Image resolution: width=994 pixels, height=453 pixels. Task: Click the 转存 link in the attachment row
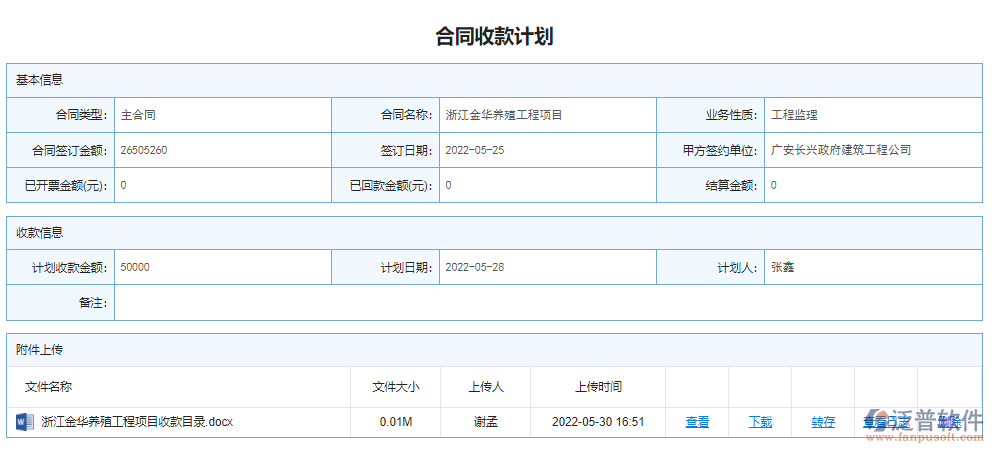pos(823,422)
